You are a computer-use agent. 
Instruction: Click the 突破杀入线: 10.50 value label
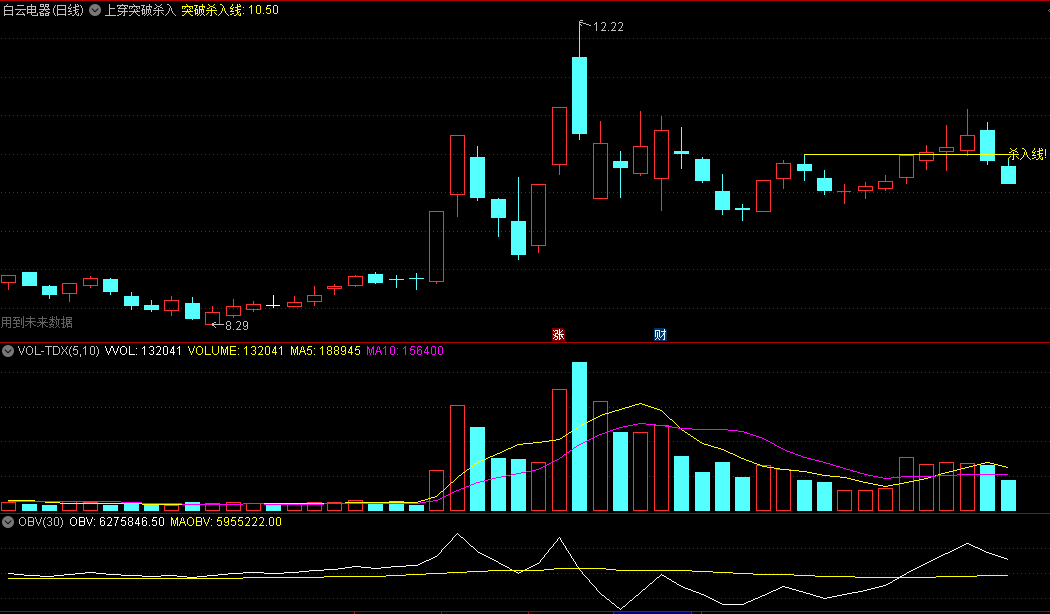click(230, 10)
